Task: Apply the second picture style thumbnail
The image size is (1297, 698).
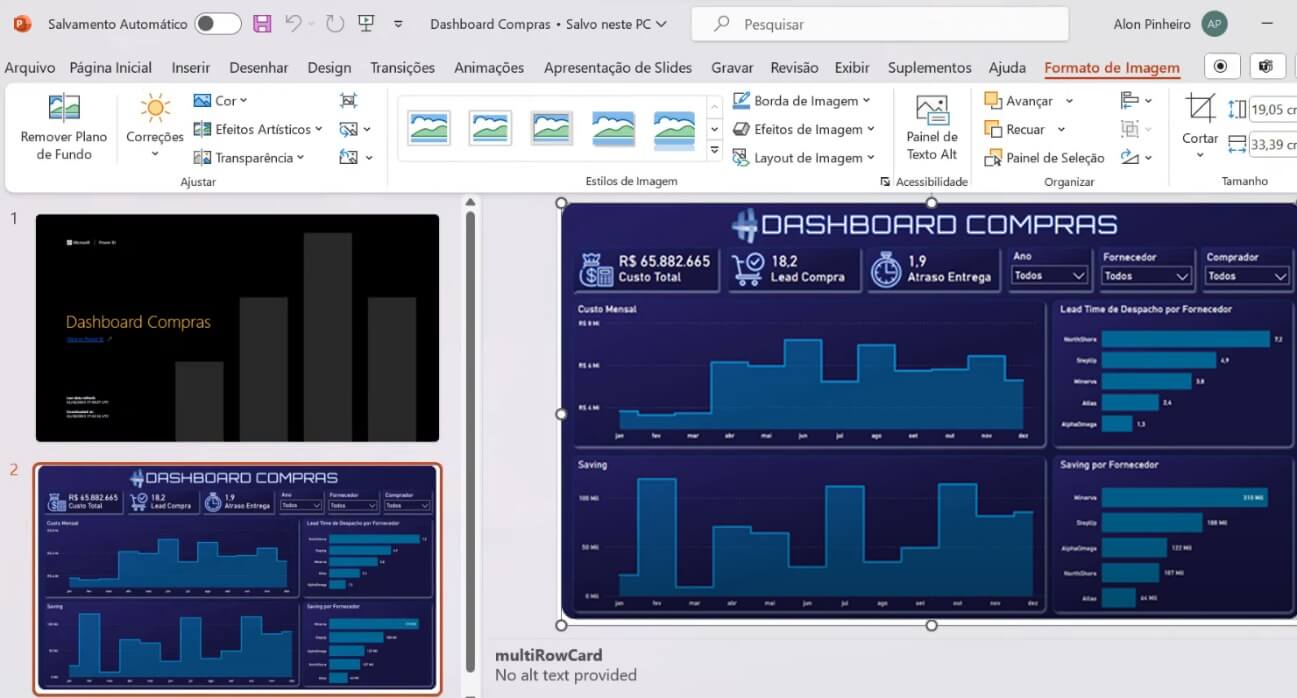Action: pos(491,127)
